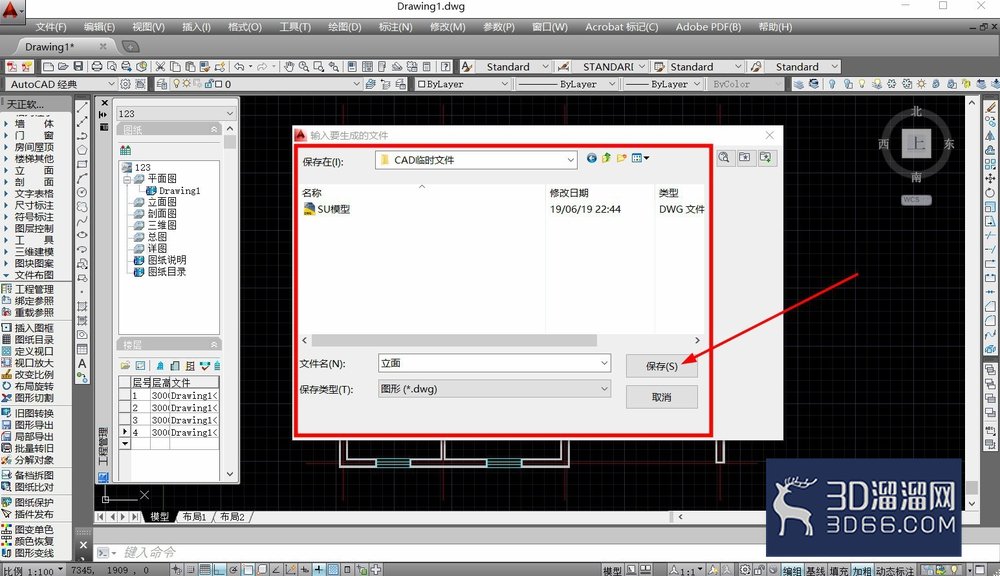The height and width of the screenshot is (576, 1000).
Task: Select the Line draw tool
Action: click(82, 107)
